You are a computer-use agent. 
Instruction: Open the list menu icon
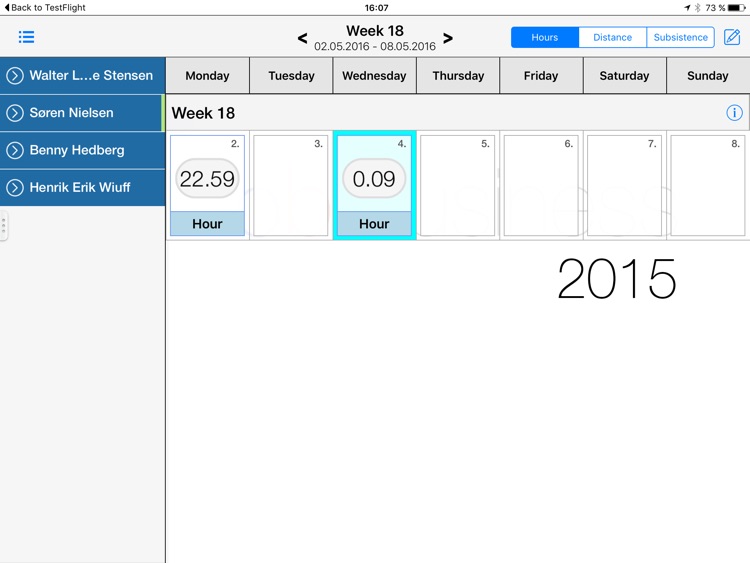(x=26, y=37)
